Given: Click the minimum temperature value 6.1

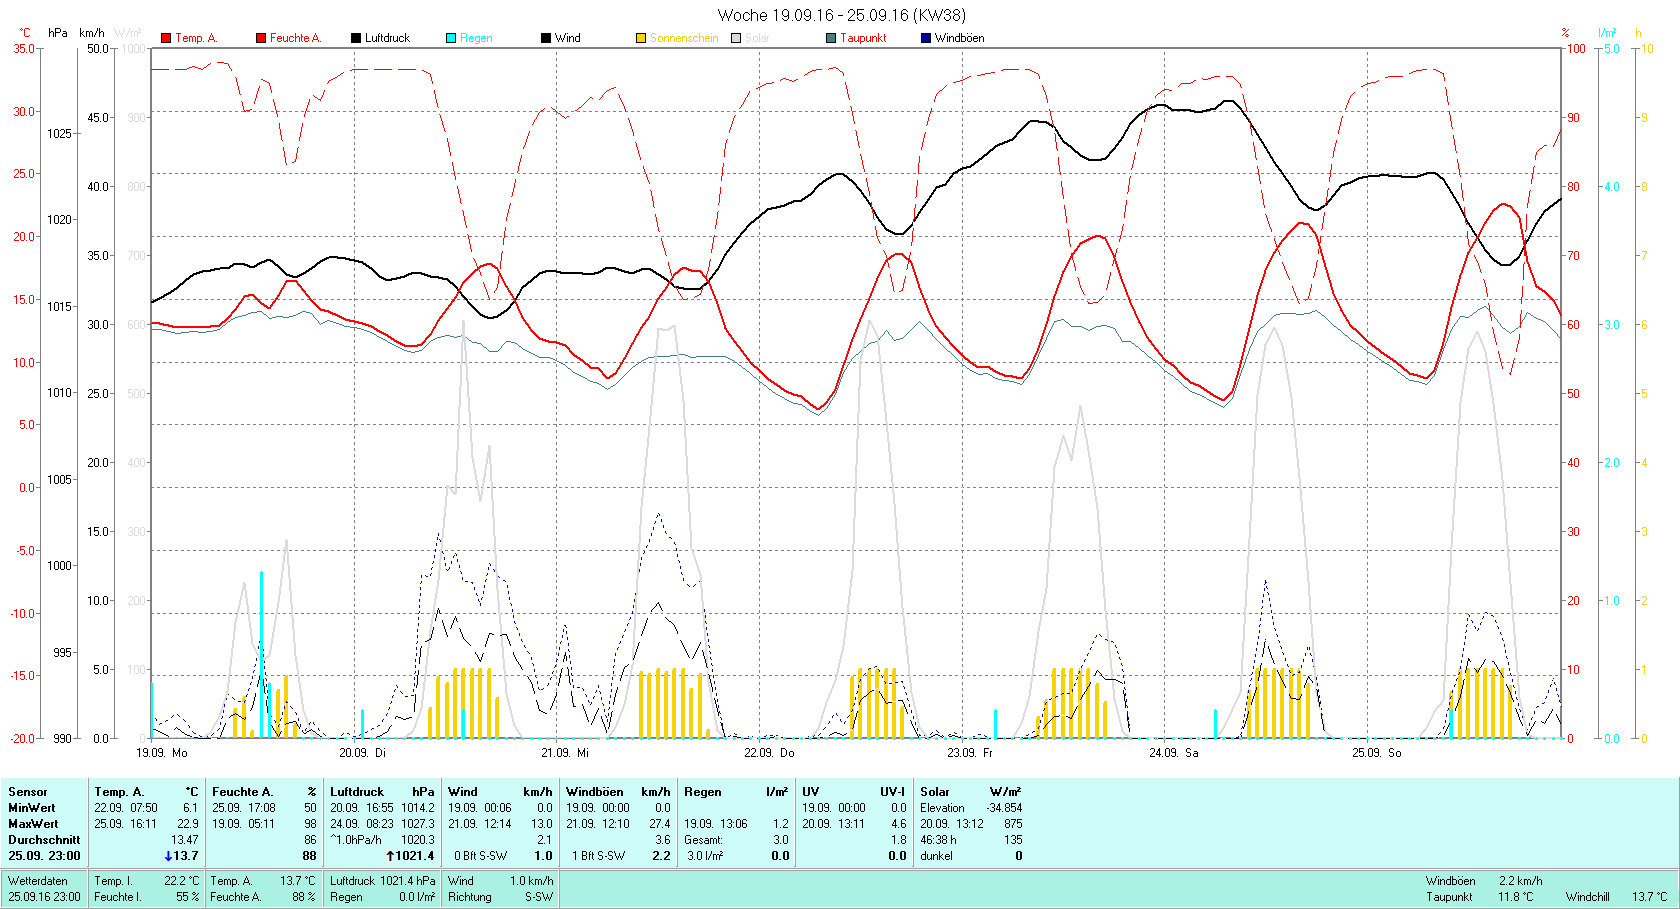Looking at the screenshot, I should point(190,808).
